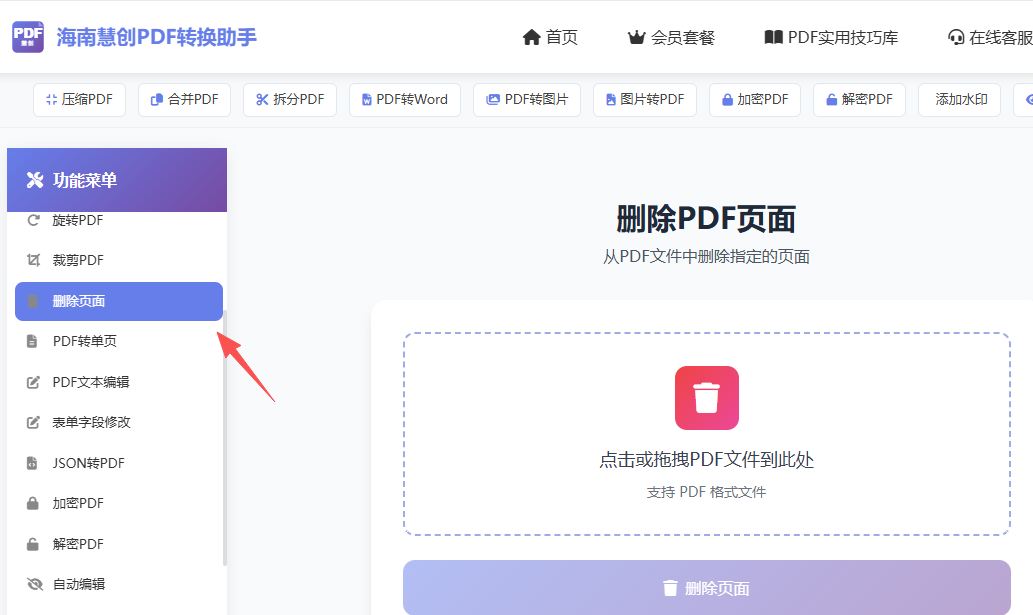Click the headset support icon

tap(956, 38)
